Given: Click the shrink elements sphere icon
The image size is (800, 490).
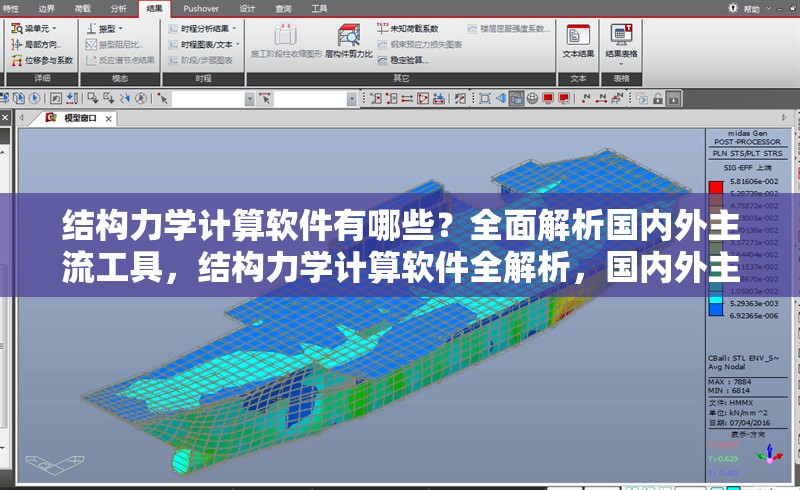Looking at the screenshot, I should tap(532, 98).
